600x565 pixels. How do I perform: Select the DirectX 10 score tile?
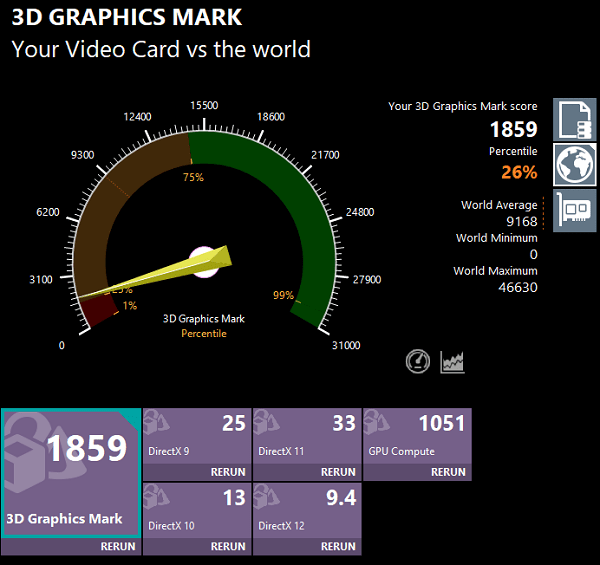197,510
